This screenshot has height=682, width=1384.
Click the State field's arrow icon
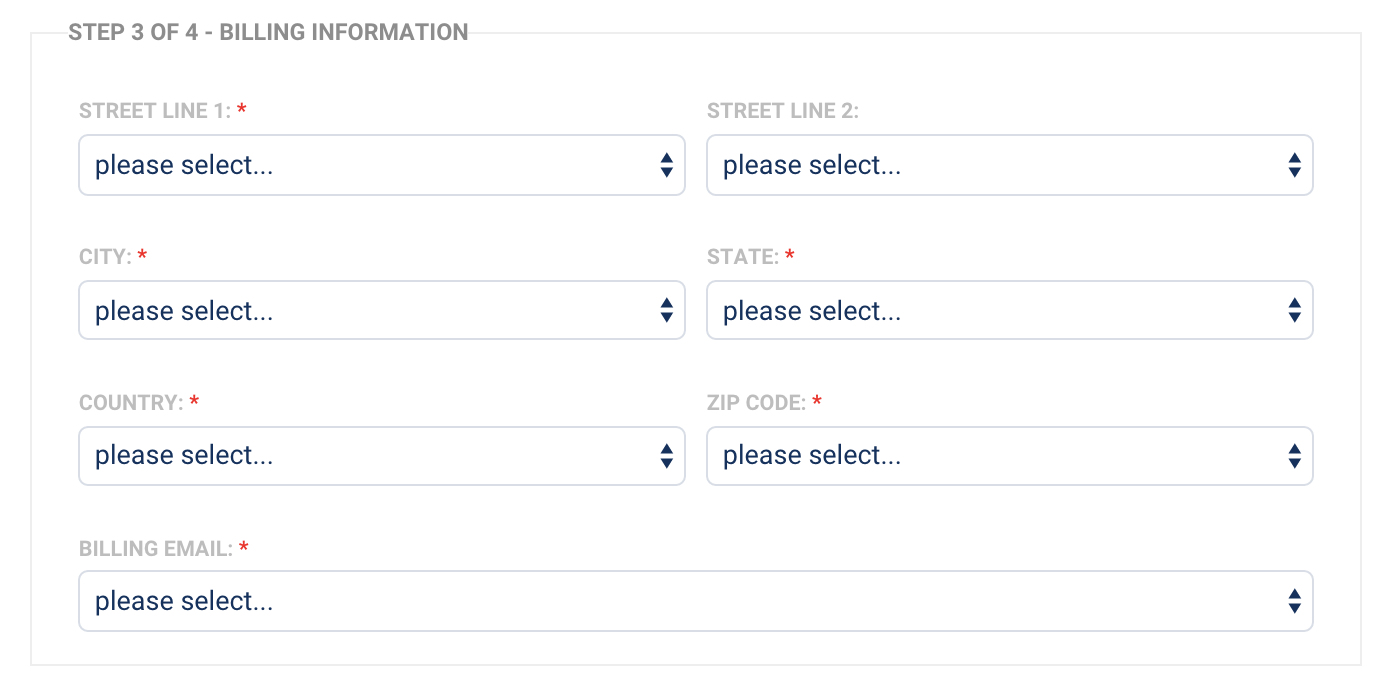point(1295,311)
